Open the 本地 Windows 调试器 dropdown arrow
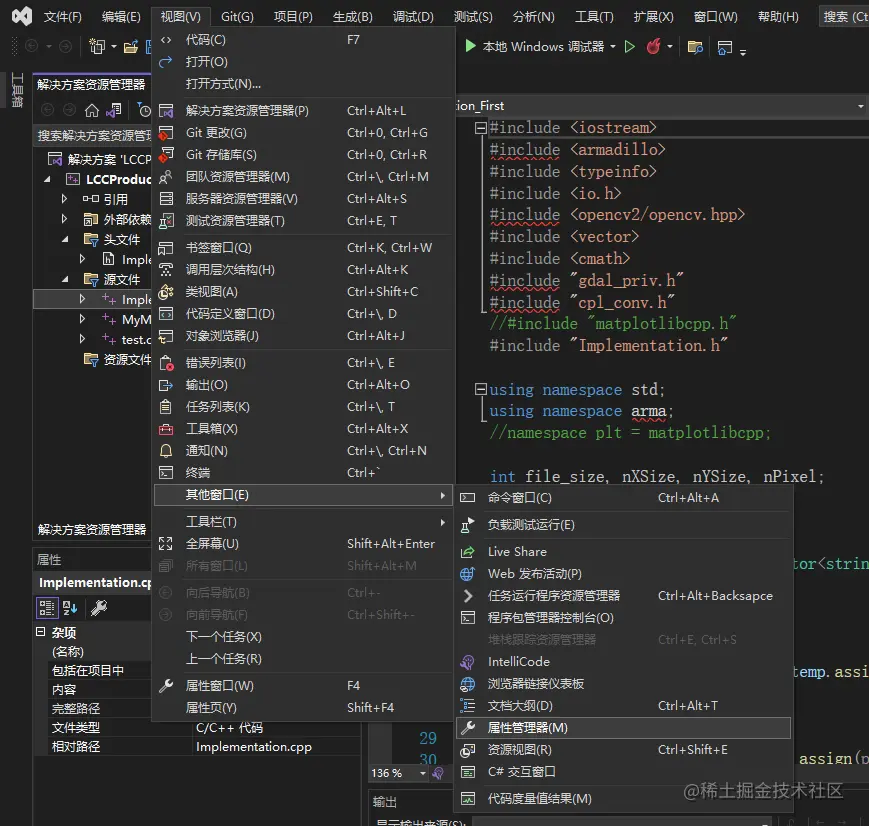869x826 pixels. pos(613,47)
